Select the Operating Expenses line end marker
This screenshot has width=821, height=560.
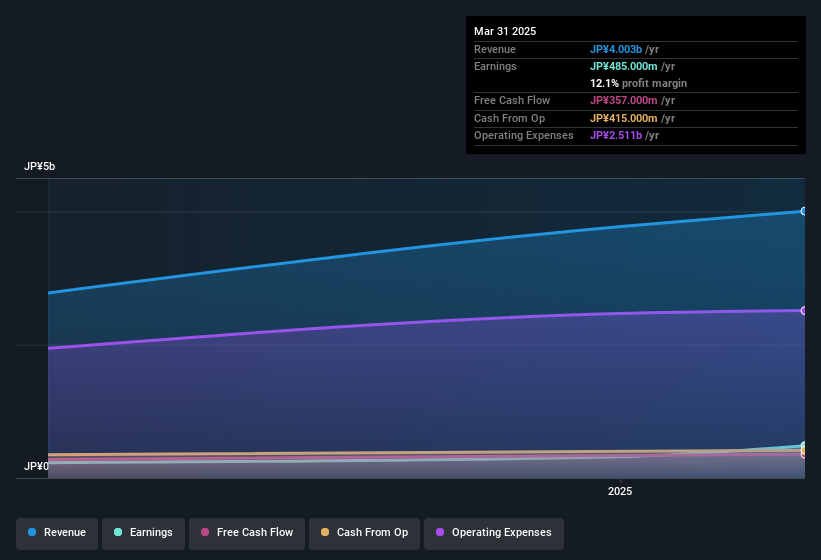click(x=804, y=311)
